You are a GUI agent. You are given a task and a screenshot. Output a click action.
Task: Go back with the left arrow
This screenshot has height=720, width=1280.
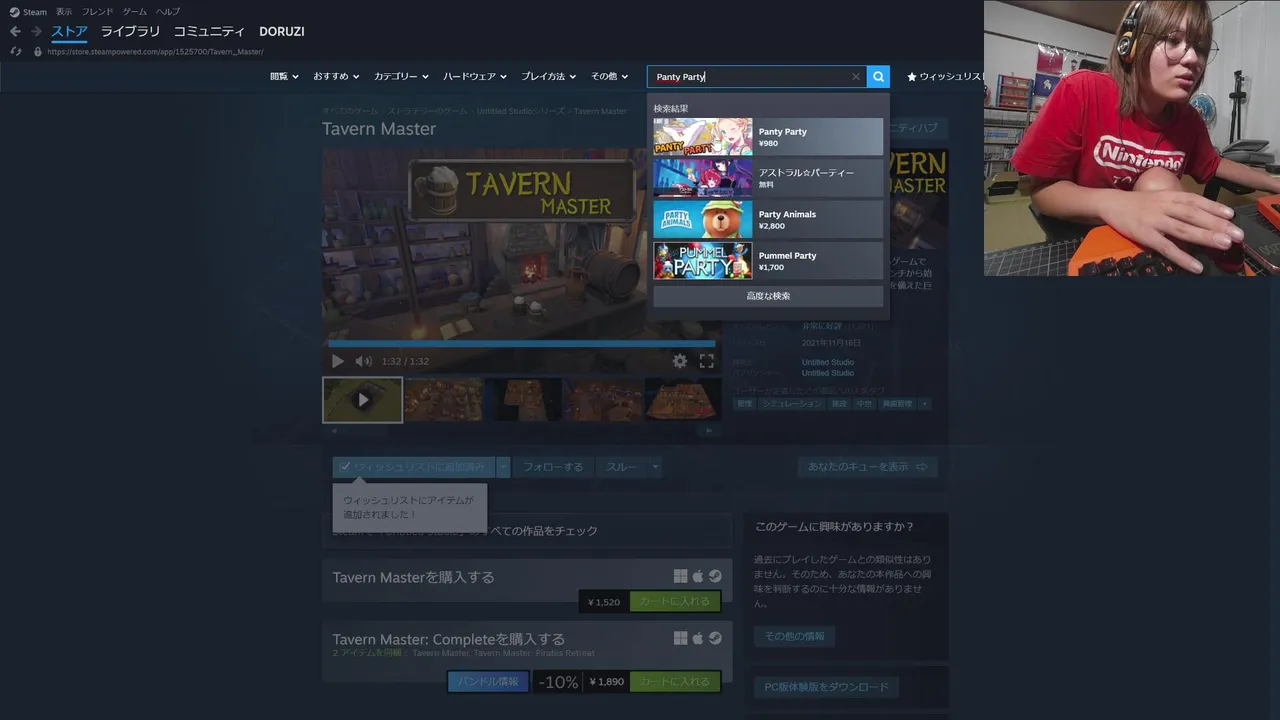pyautogui.click(x=15, y=32)
